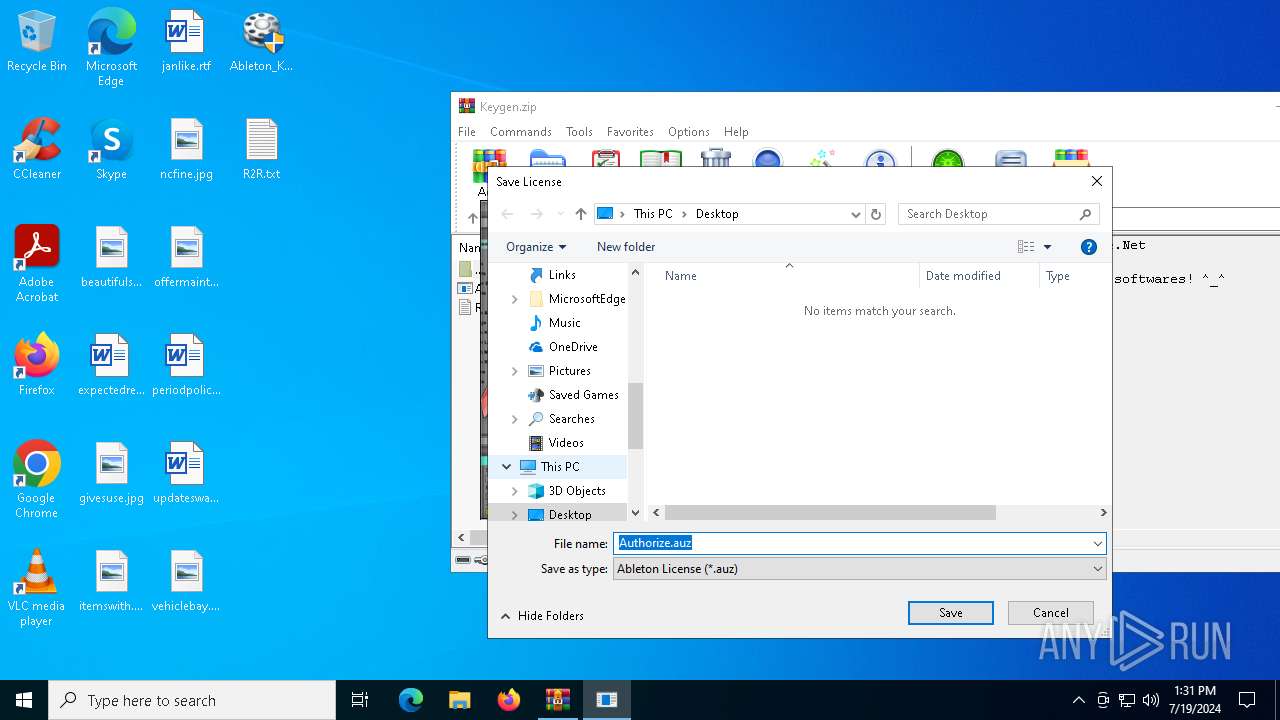Open the Options menu in WinRAR

click(x=689, y=132)
